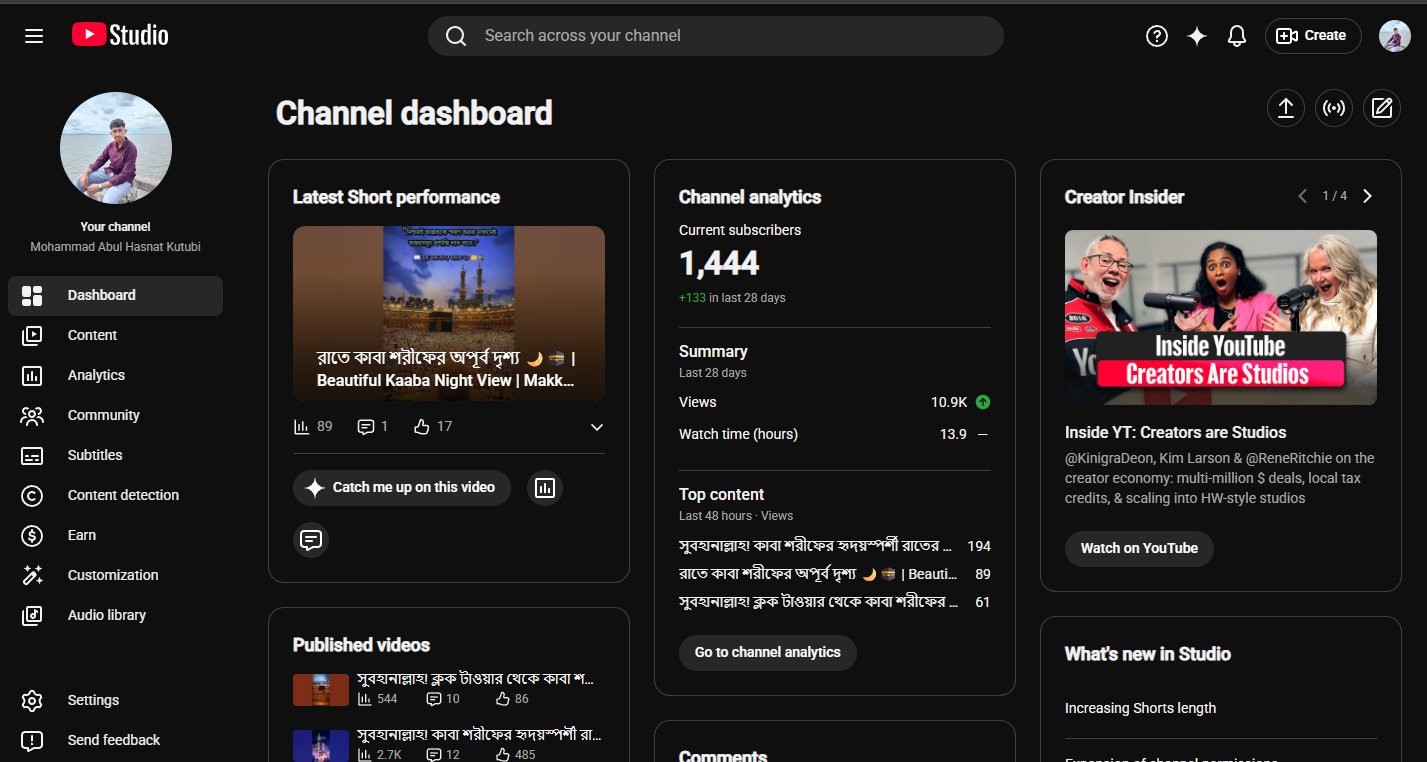The width and height of the screenshot is (1427, 762).
Task: Open the top content item with 194 views
Action: pyautogui.click(x=835, y=547)
